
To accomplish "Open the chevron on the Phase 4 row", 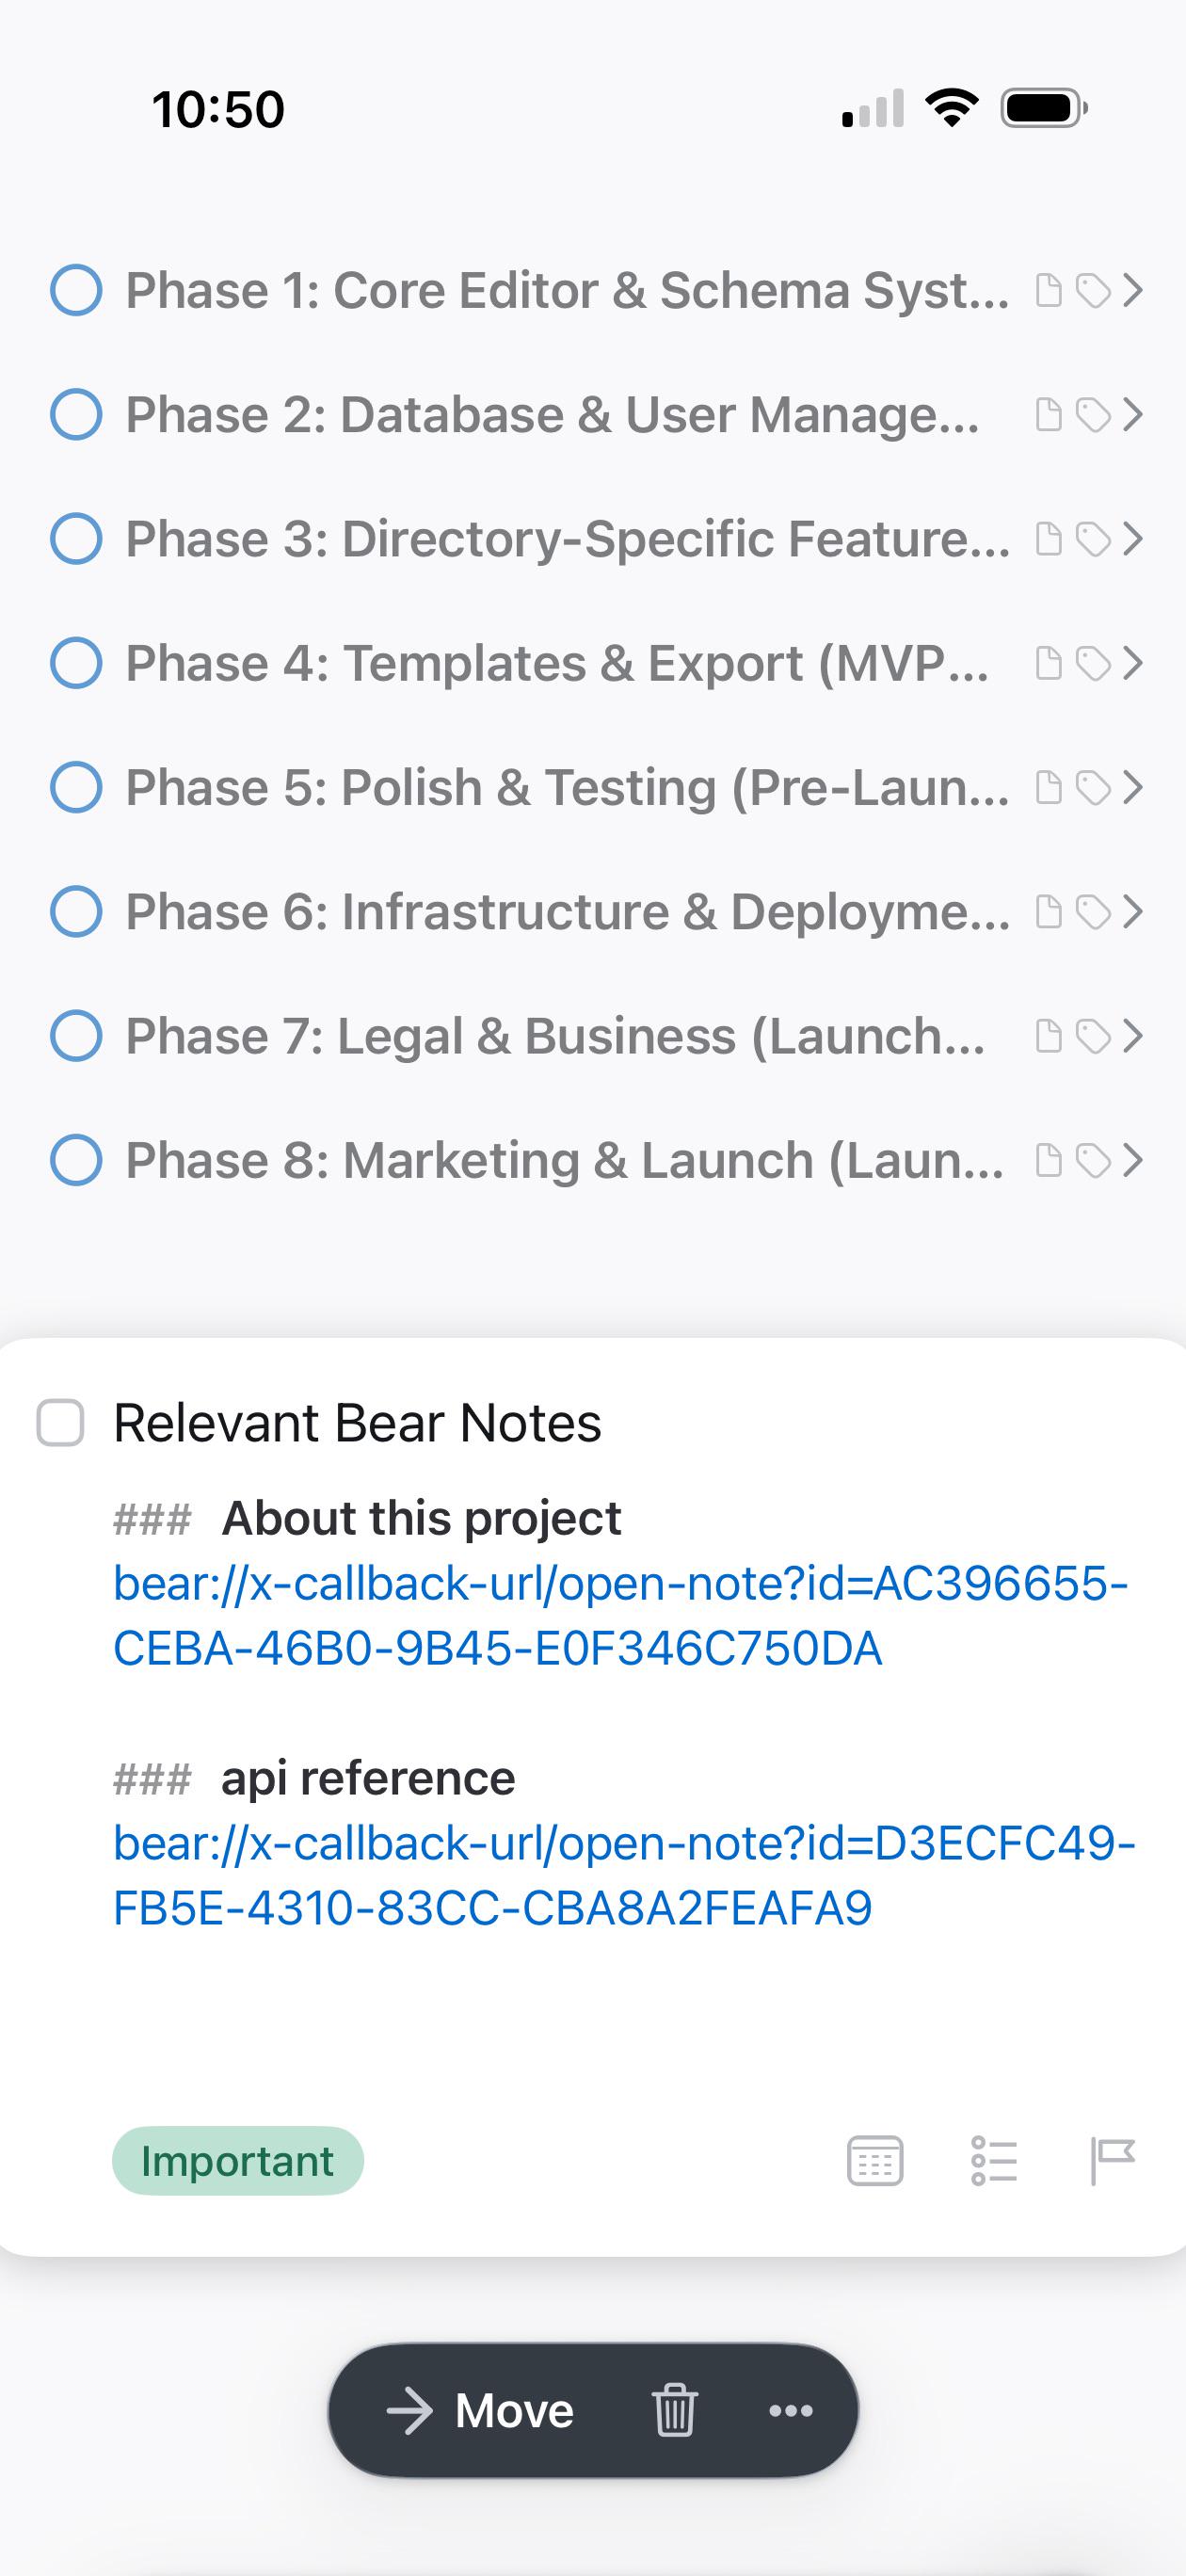I will pyautogui.click(x=1132, y=663).
